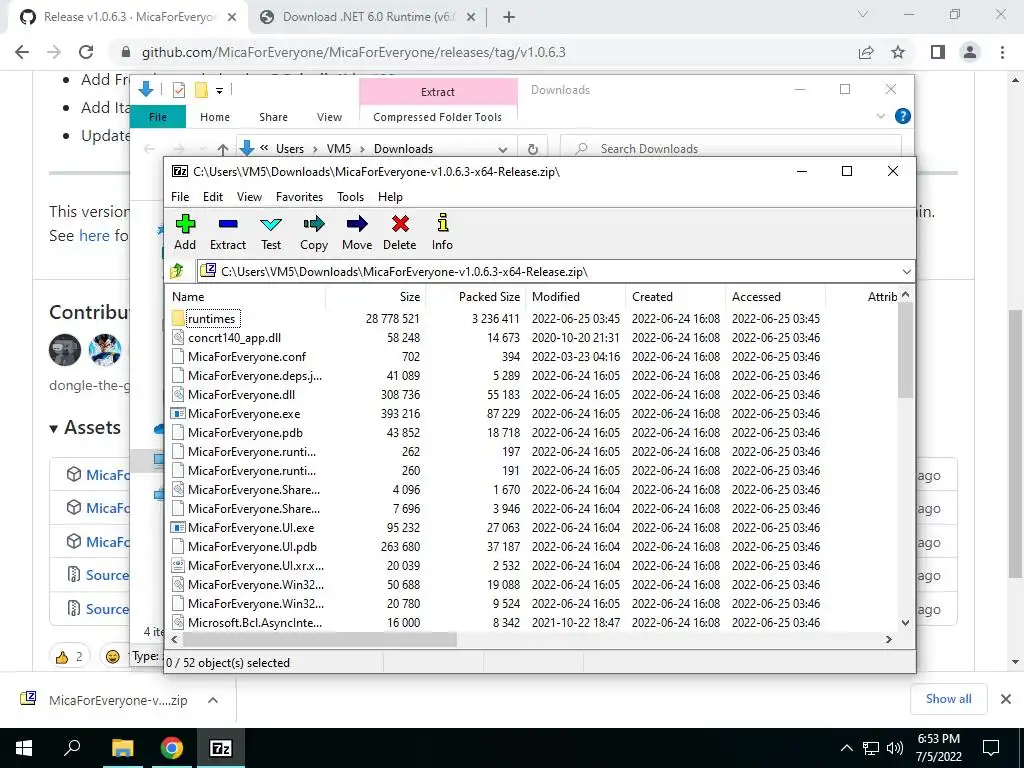The height and width of the screenshot is (768, 1024).
Task: Sort by Packed Size column header
Action: [x=475, y=296]
